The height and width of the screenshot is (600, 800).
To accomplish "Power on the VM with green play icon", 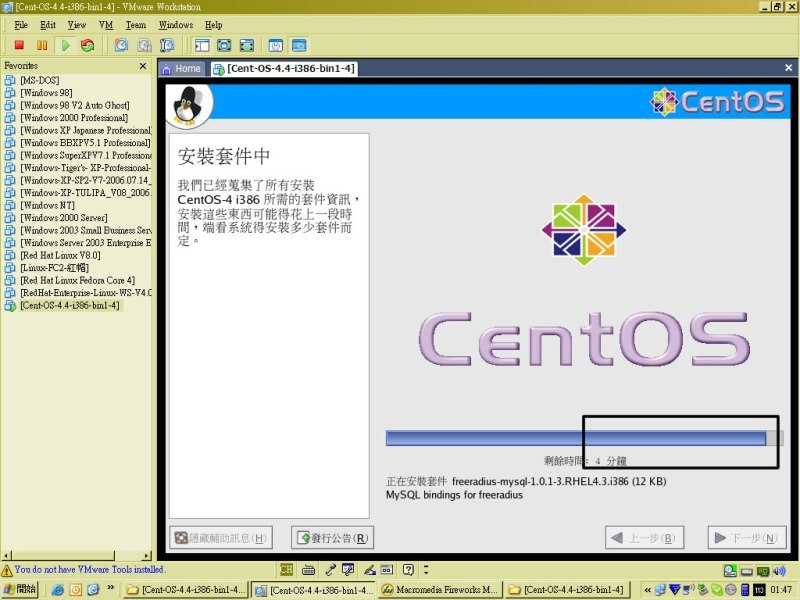I will coord(65,45).
